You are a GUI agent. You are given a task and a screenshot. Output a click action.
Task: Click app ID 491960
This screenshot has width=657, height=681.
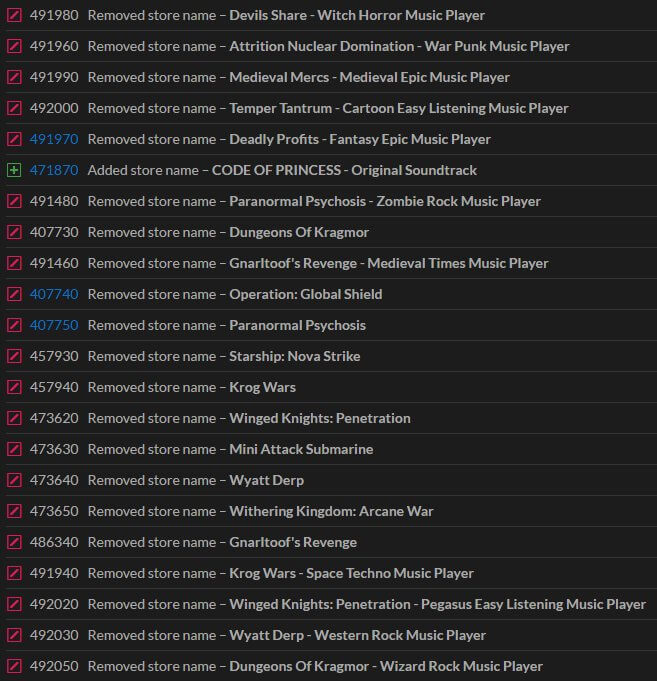54,47
